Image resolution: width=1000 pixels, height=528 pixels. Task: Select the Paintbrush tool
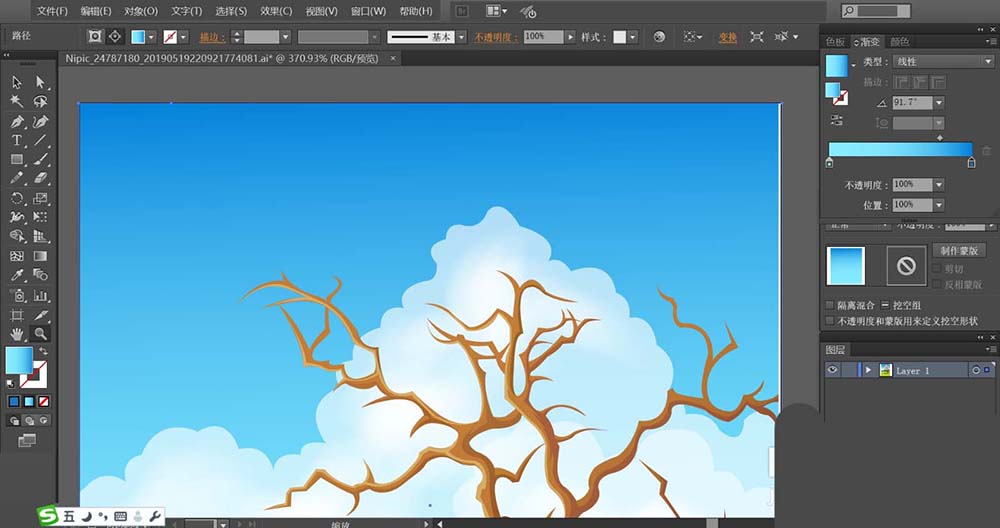[40, 159]
